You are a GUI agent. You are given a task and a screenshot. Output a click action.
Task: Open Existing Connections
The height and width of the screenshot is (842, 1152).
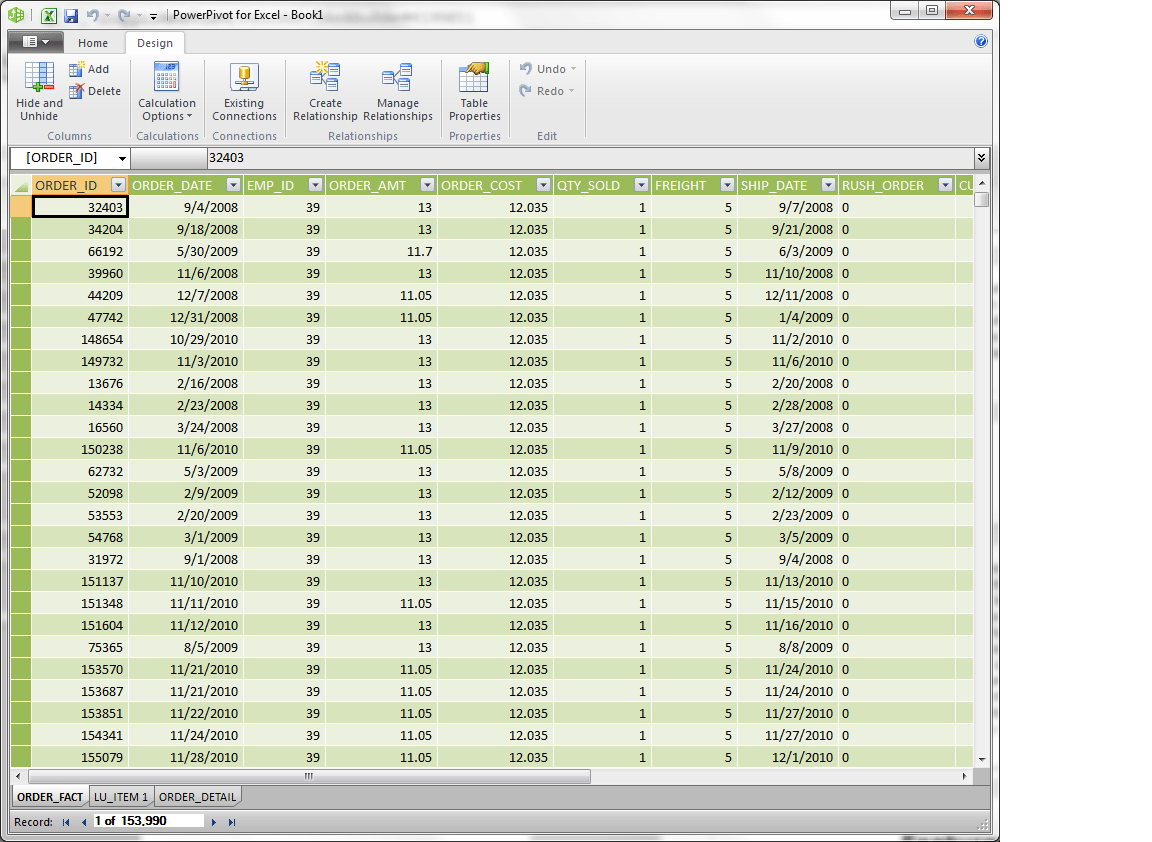tap(244, 91)
